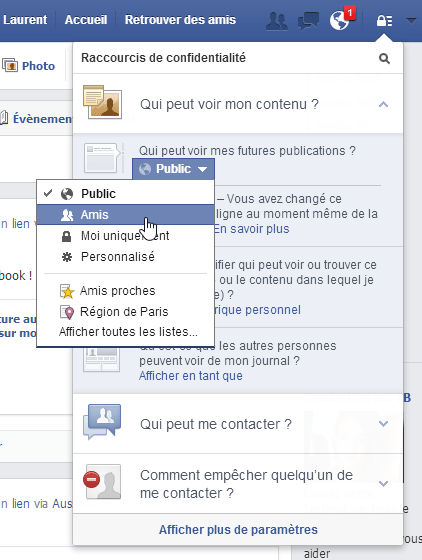Click the red notification badge showing 1
The width and height of the screenshot is (422, 560).
coord(350,13)
